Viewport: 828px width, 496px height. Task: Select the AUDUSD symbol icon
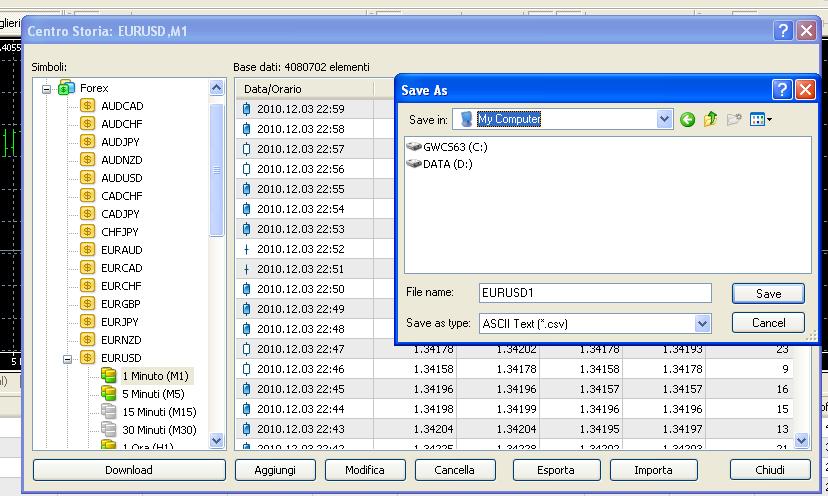[87, 177]
